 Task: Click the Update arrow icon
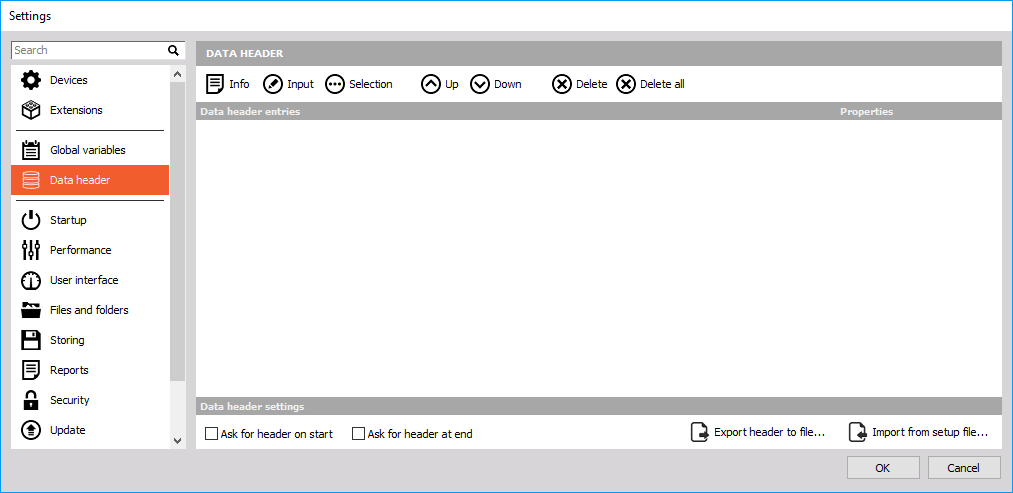click(31, 430)
